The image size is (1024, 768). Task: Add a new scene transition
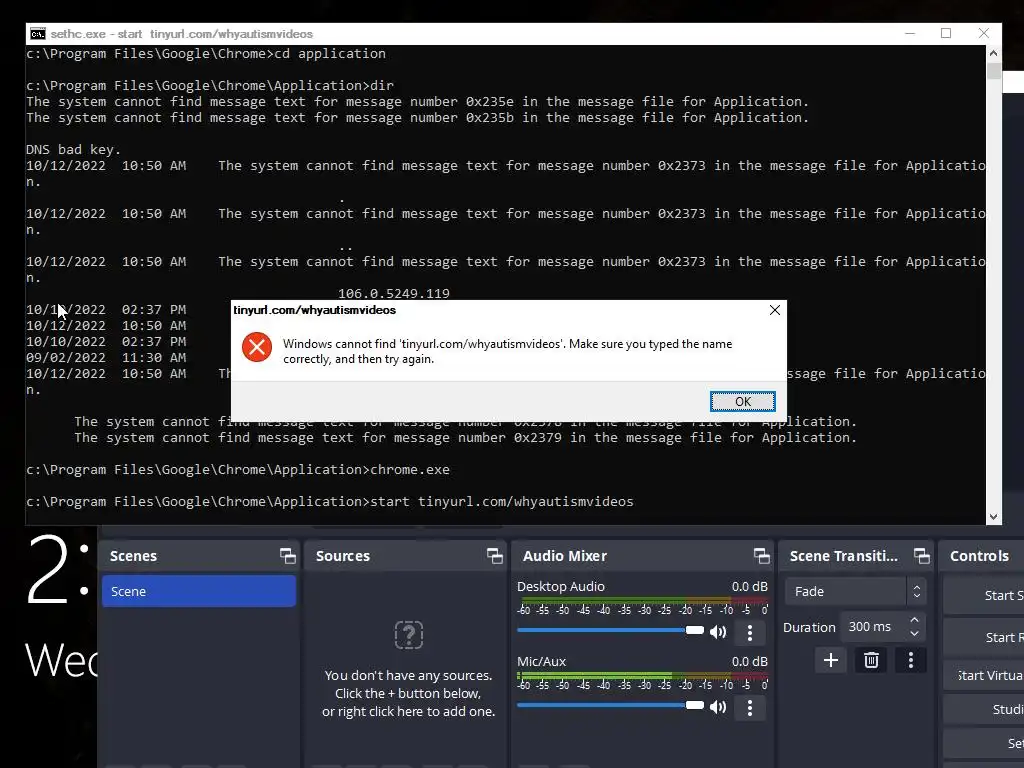[x=831, y=660]
